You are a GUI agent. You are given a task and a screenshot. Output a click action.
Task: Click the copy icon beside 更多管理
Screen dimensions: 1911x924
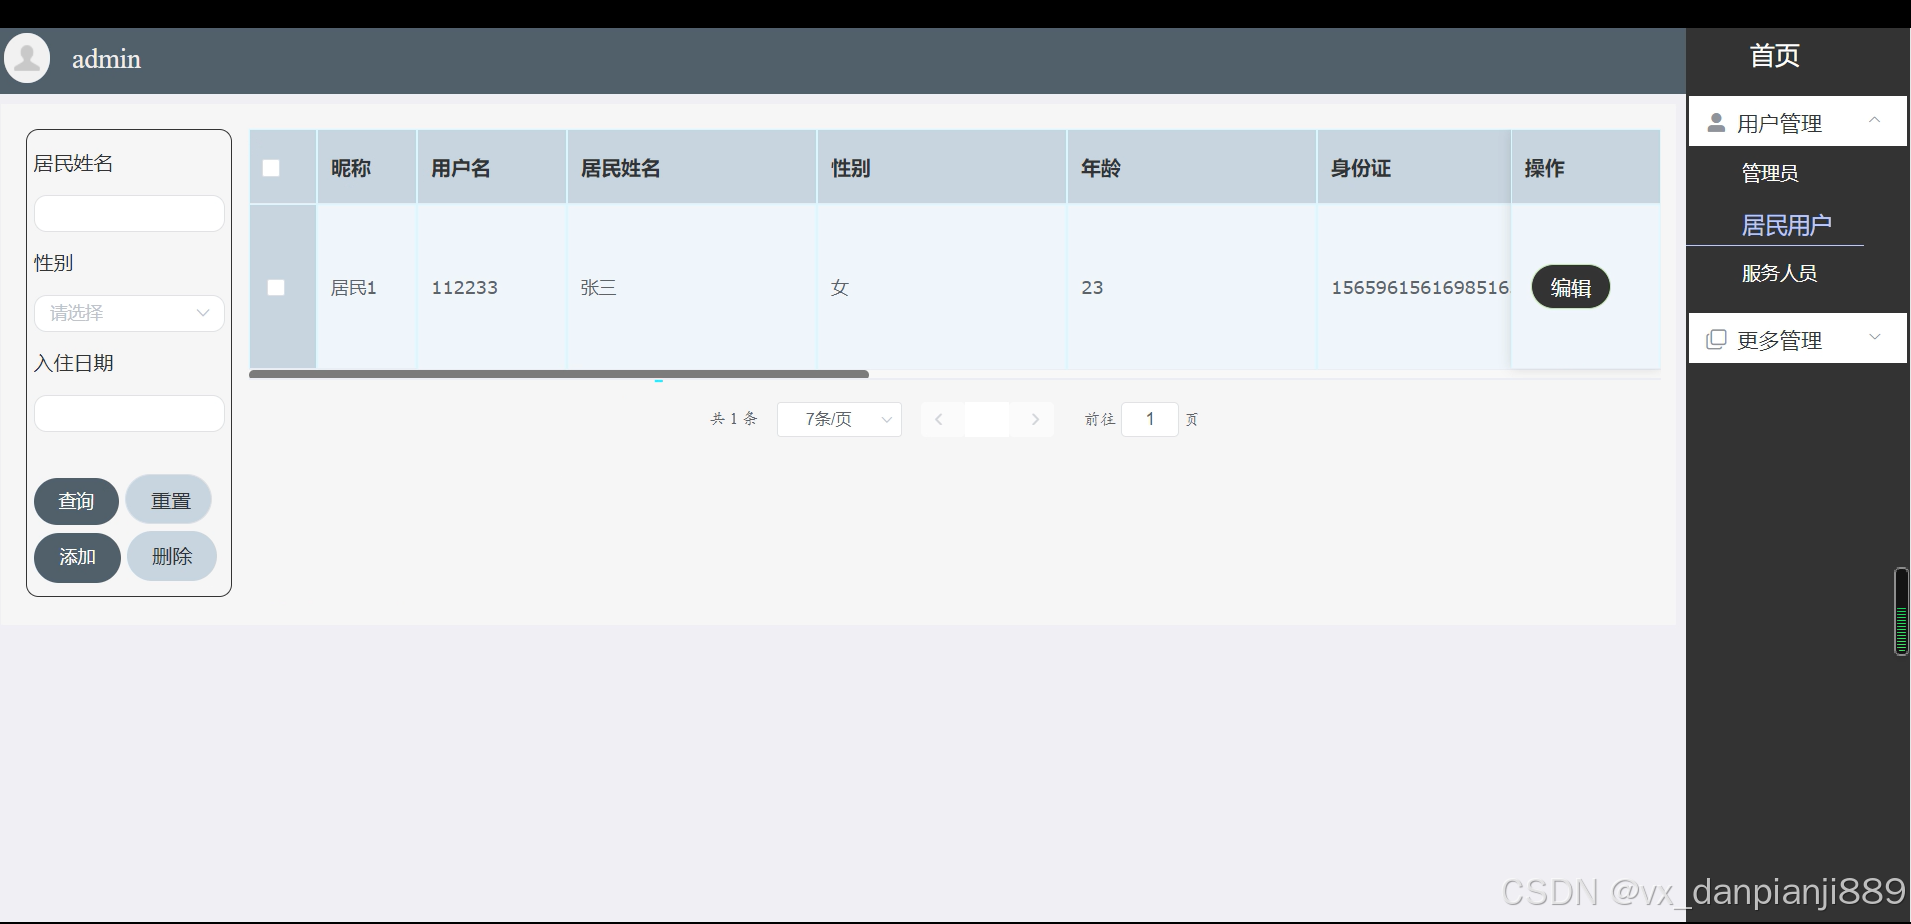click(x=1716, y=339)
